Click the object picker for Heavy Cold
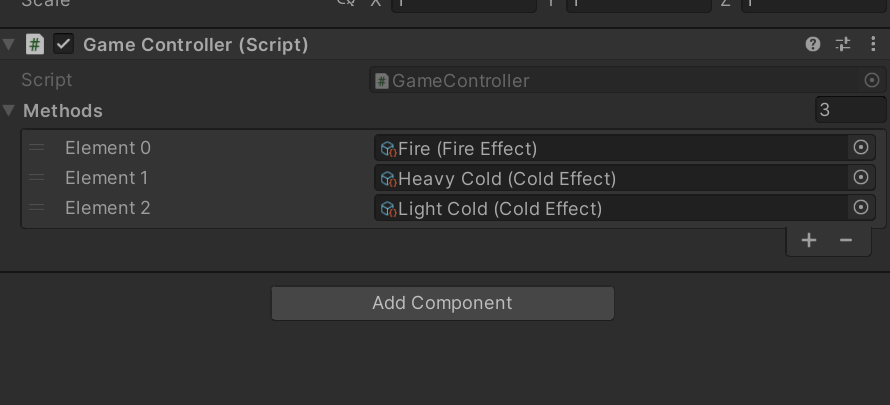The image size is (890, 405). point(860,178)
